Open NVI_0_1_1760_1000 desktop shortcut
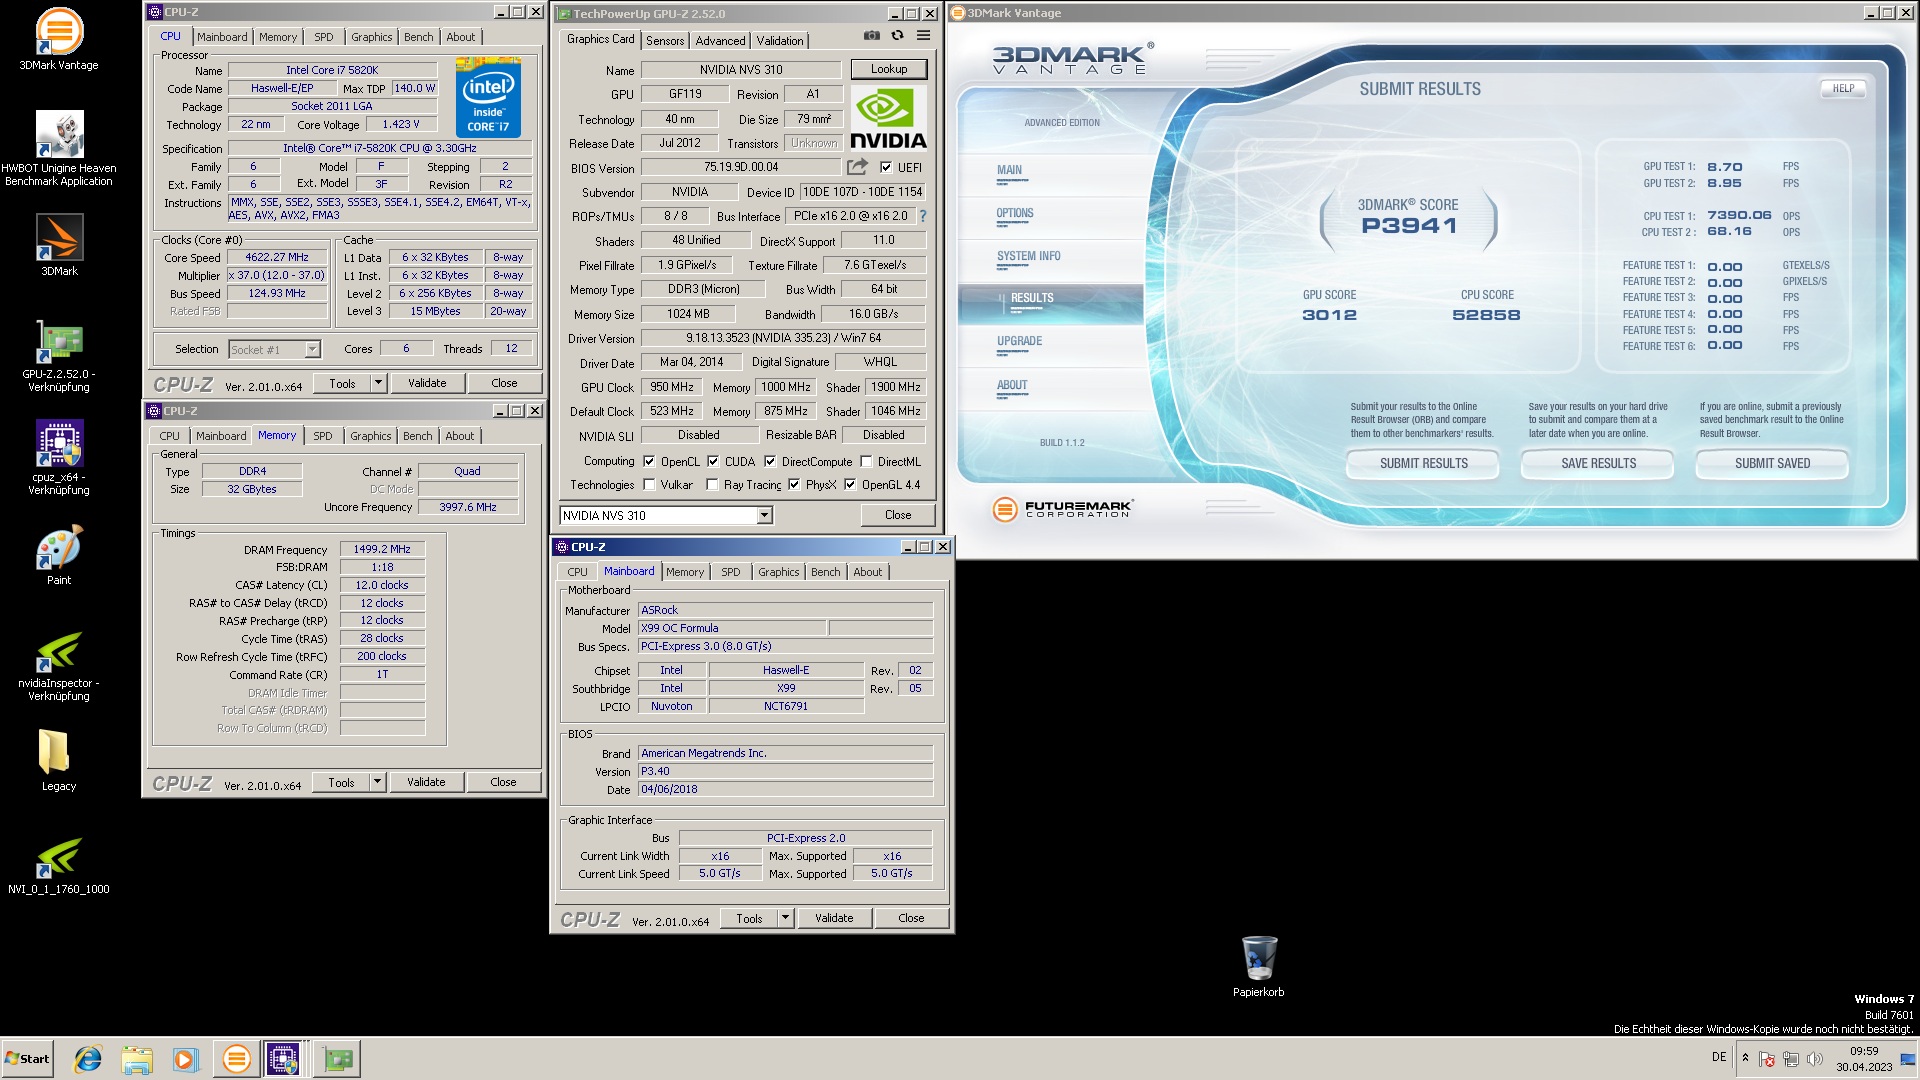Image resolution: width=1920 pixels, height=1080 pixels. [x=59, y=865]
